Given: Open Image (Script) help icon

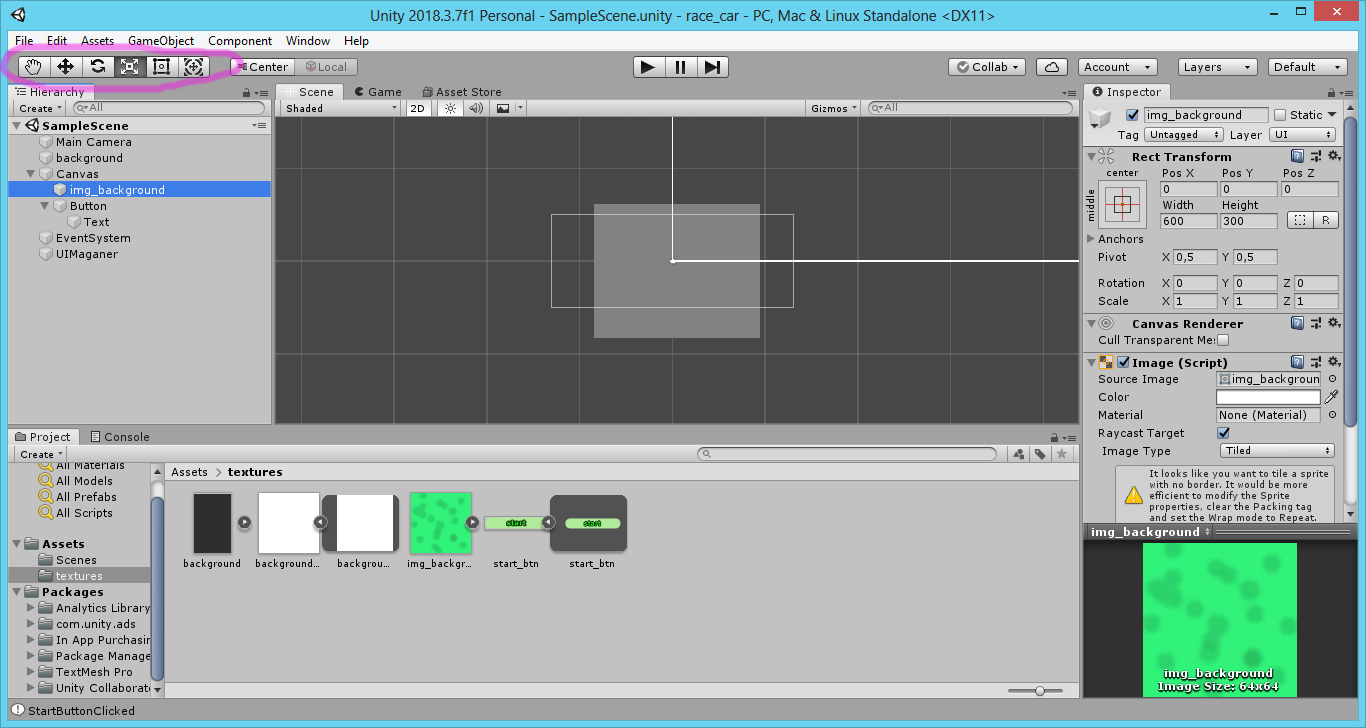Looking at the screenshot, I should pyautogui.click(x=1297, y=363).
